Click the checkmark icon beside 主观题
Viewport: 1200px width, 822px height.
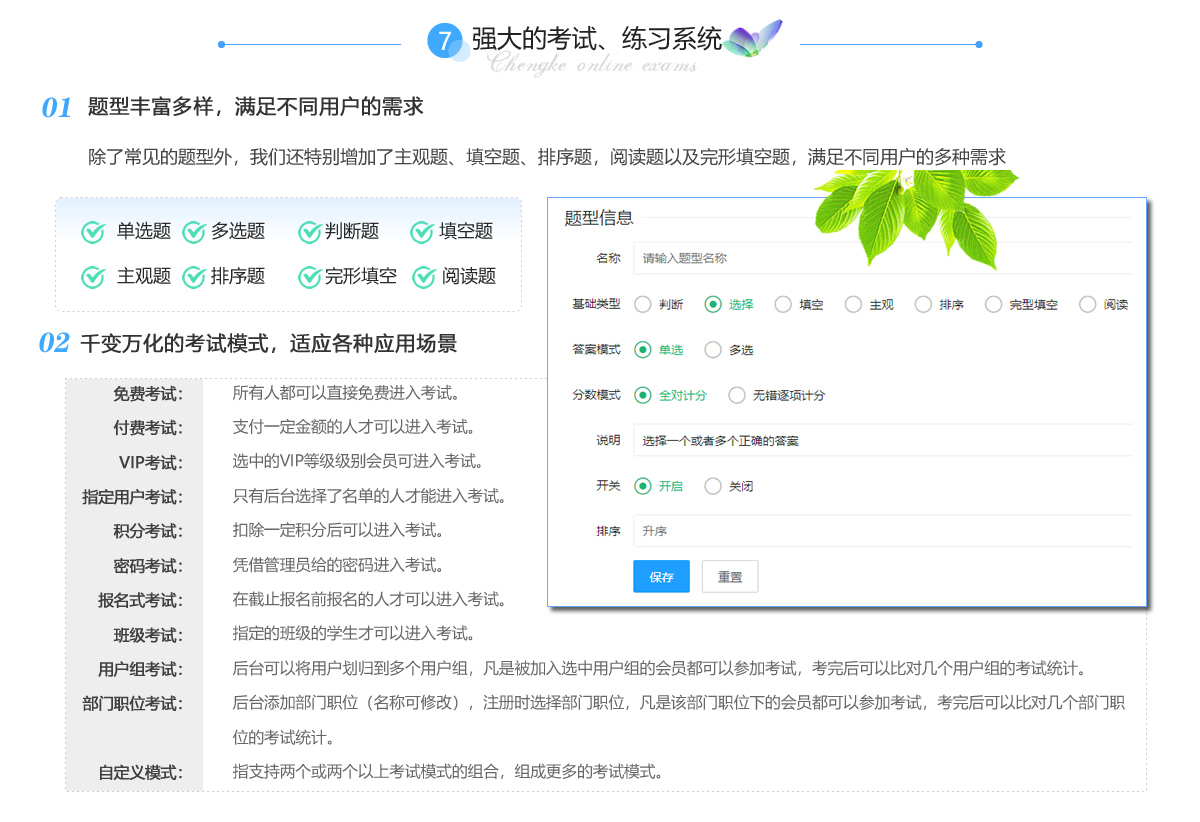93,277
